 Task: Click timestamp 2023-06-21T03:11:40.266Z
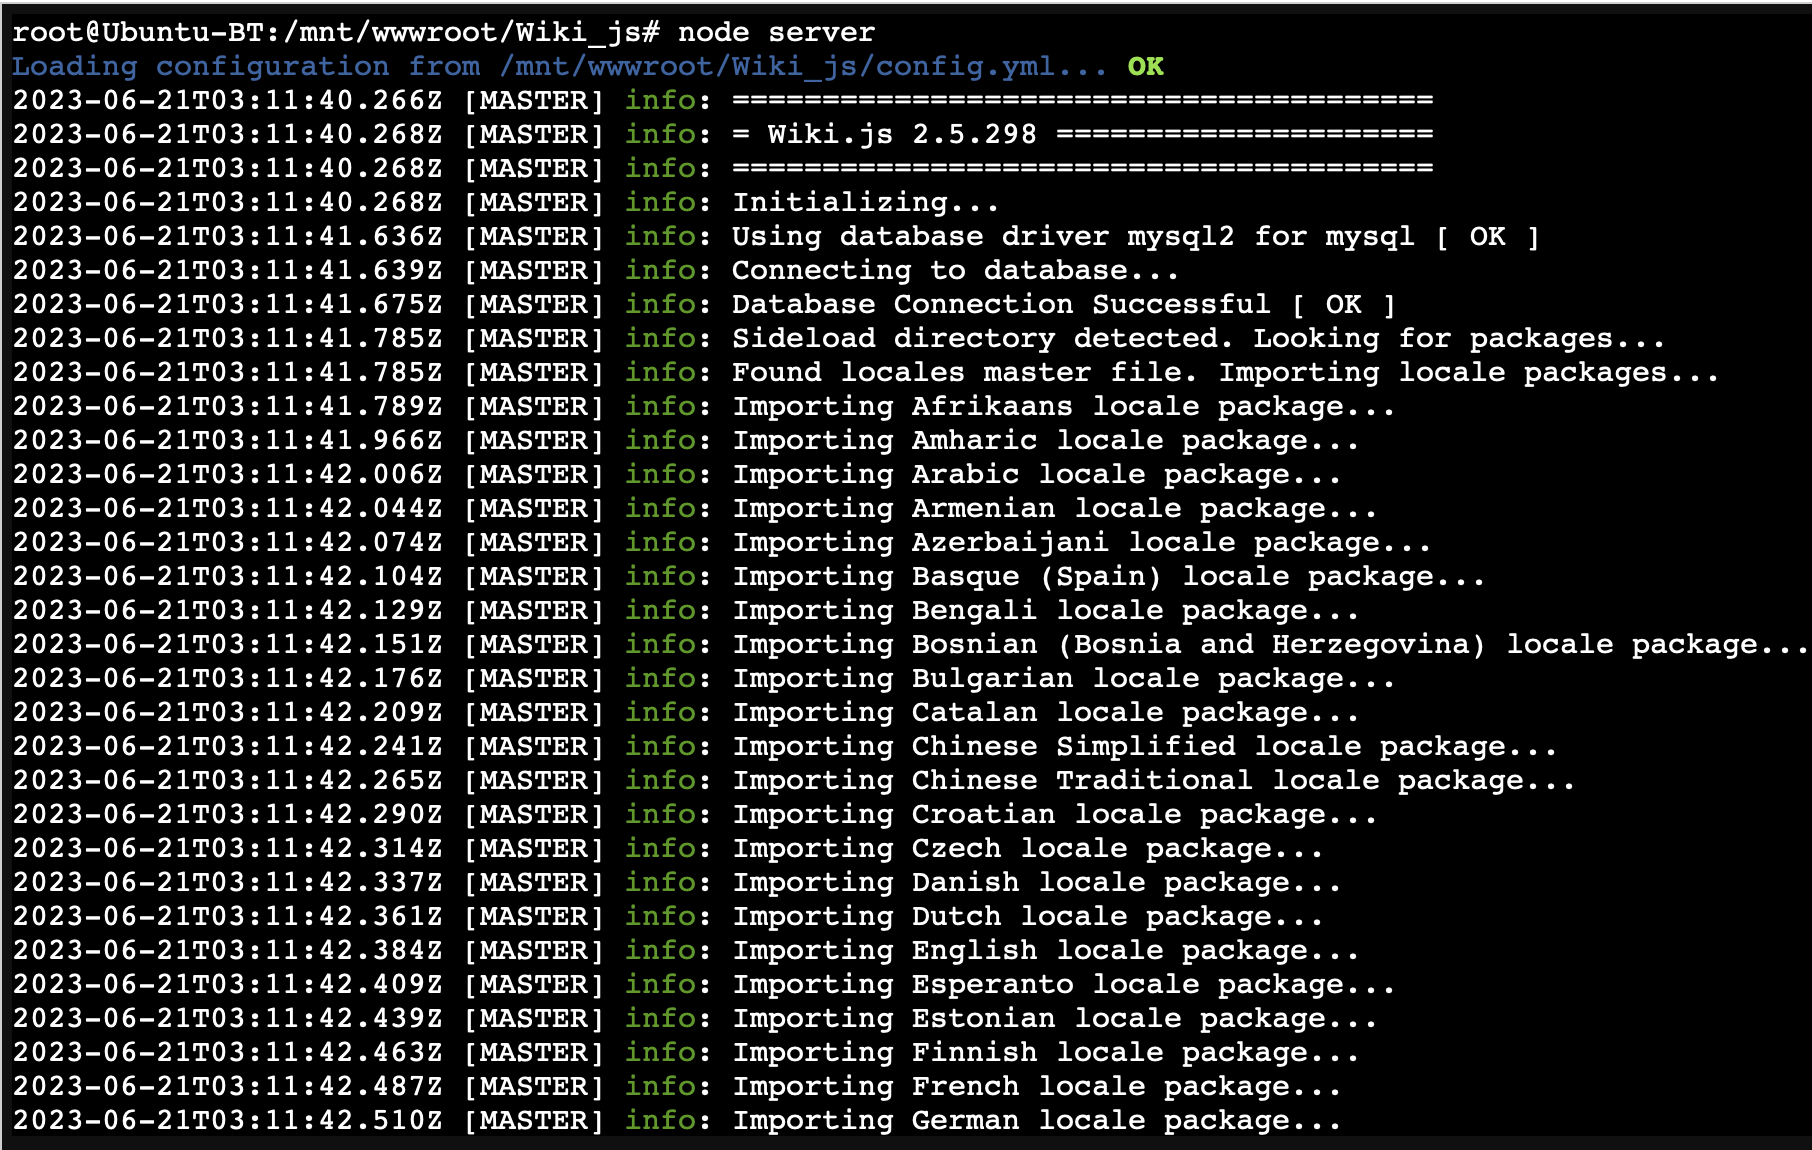tap(227, 100)
